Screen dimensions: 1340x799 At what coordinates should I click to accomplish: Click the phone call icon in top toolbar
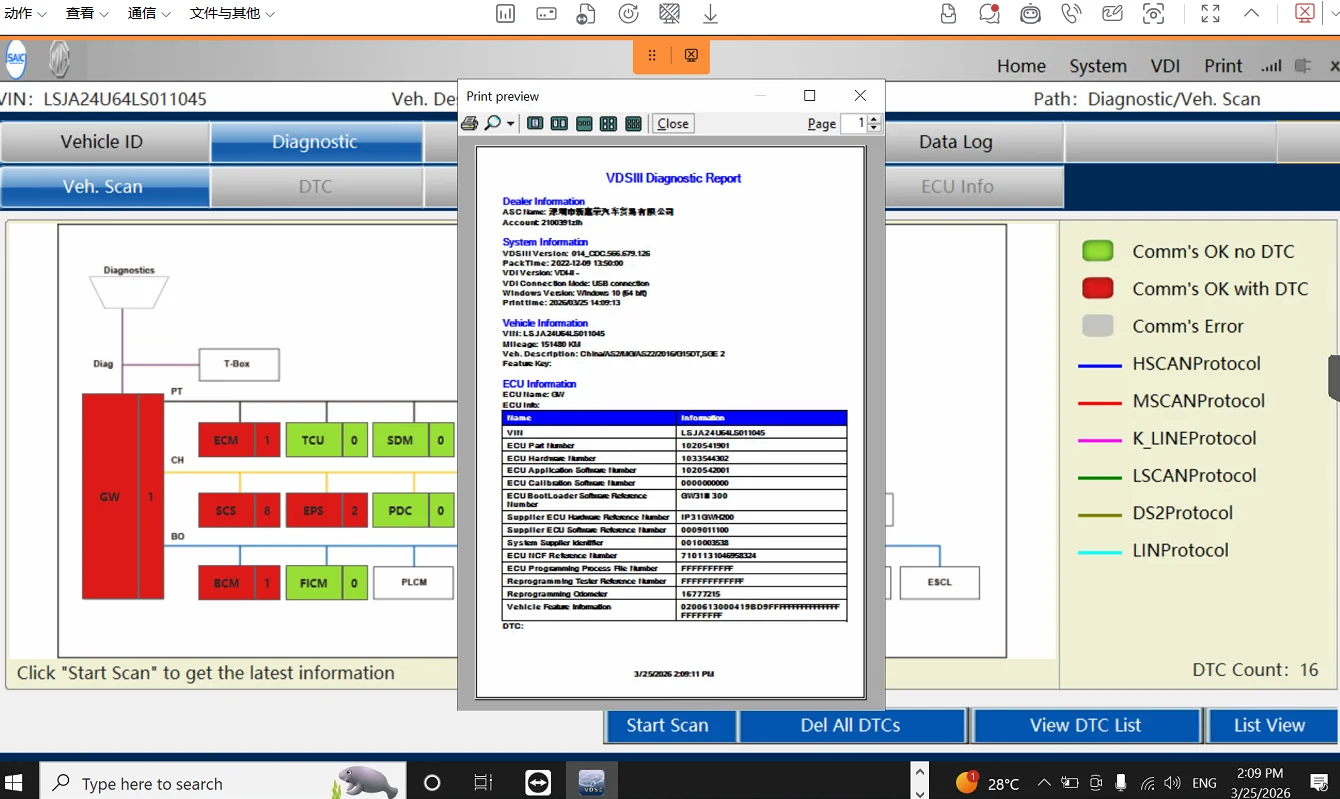coord(1071,14)
